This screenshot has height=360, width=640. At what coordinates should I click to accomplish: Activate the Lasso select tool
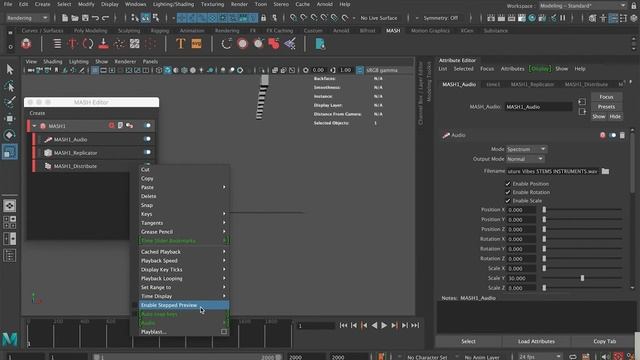click(10, 86)
